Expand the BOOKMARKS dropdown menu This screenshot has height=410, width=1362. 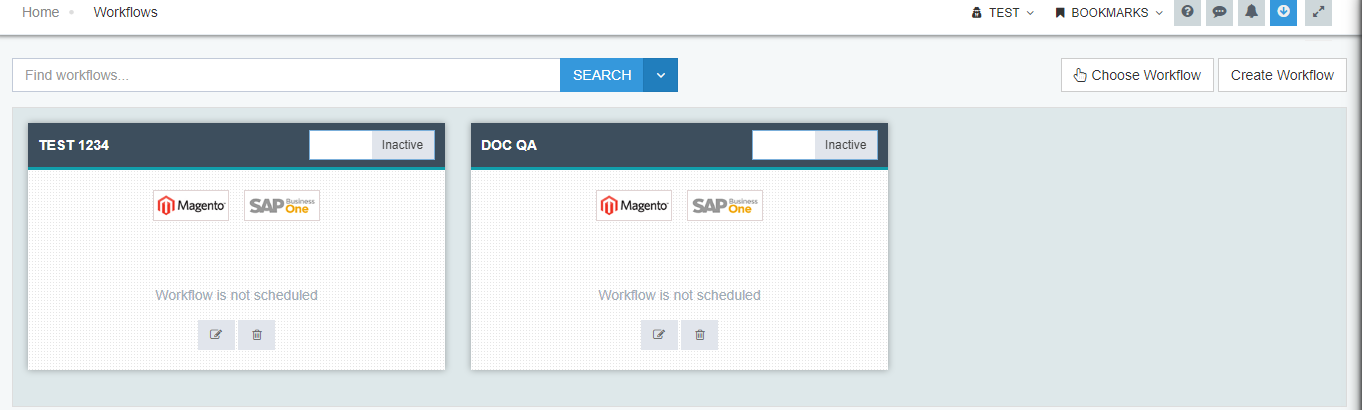(x=1109, y=13)
